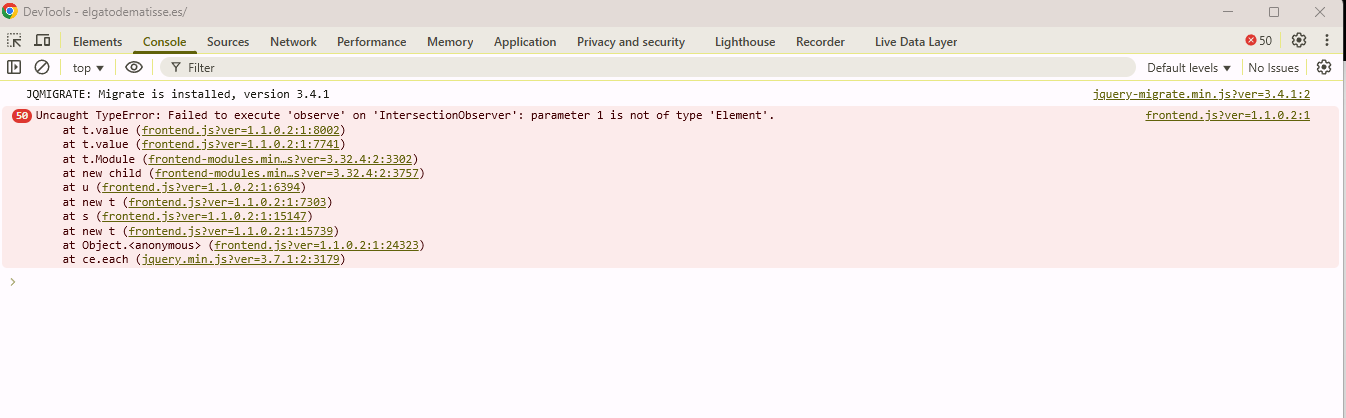The height and width of the screenshot is (418, 1346).
Task: Click the No Issues button
Action: 1273,68
